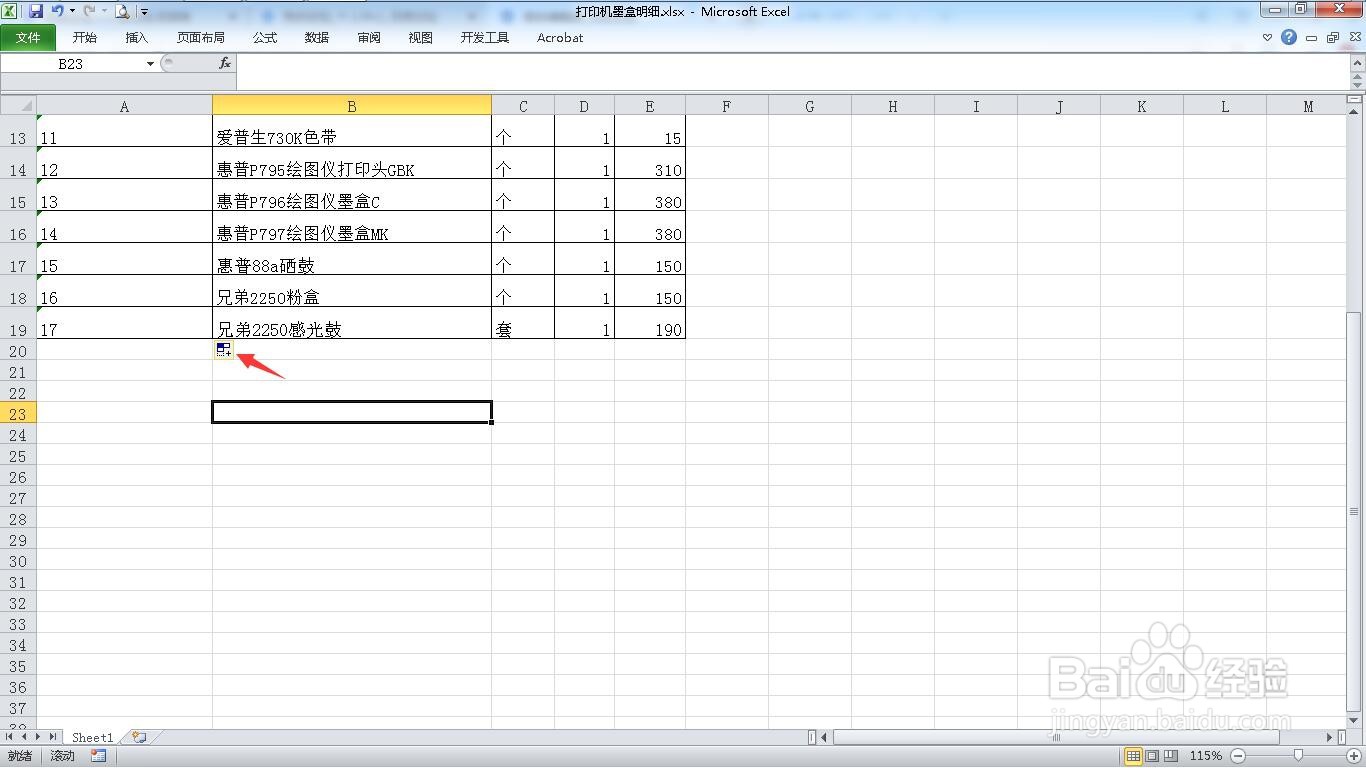
Task: Move the zoom slider handle
Action: coord(1298,756)
